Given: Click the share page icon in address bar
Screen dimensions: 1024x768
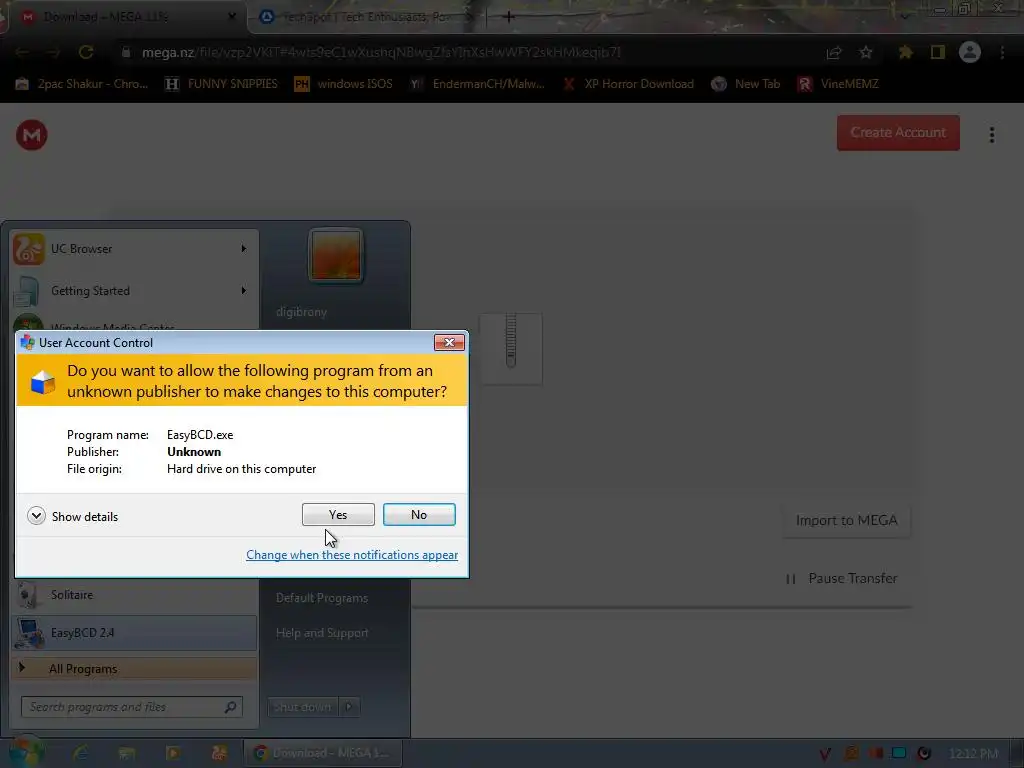Looking at the screenshot, I should click(834, 53).
